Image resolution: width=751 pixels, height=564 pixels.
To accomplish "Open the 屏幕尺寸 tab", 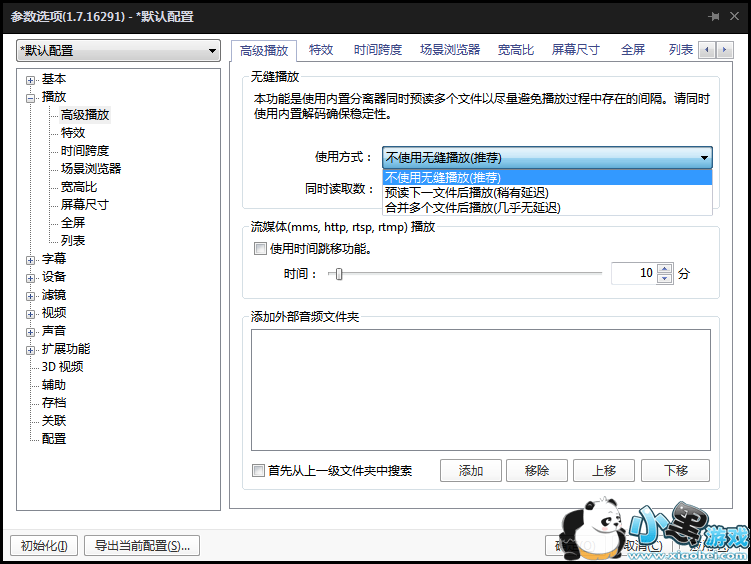I will (575, 50).
